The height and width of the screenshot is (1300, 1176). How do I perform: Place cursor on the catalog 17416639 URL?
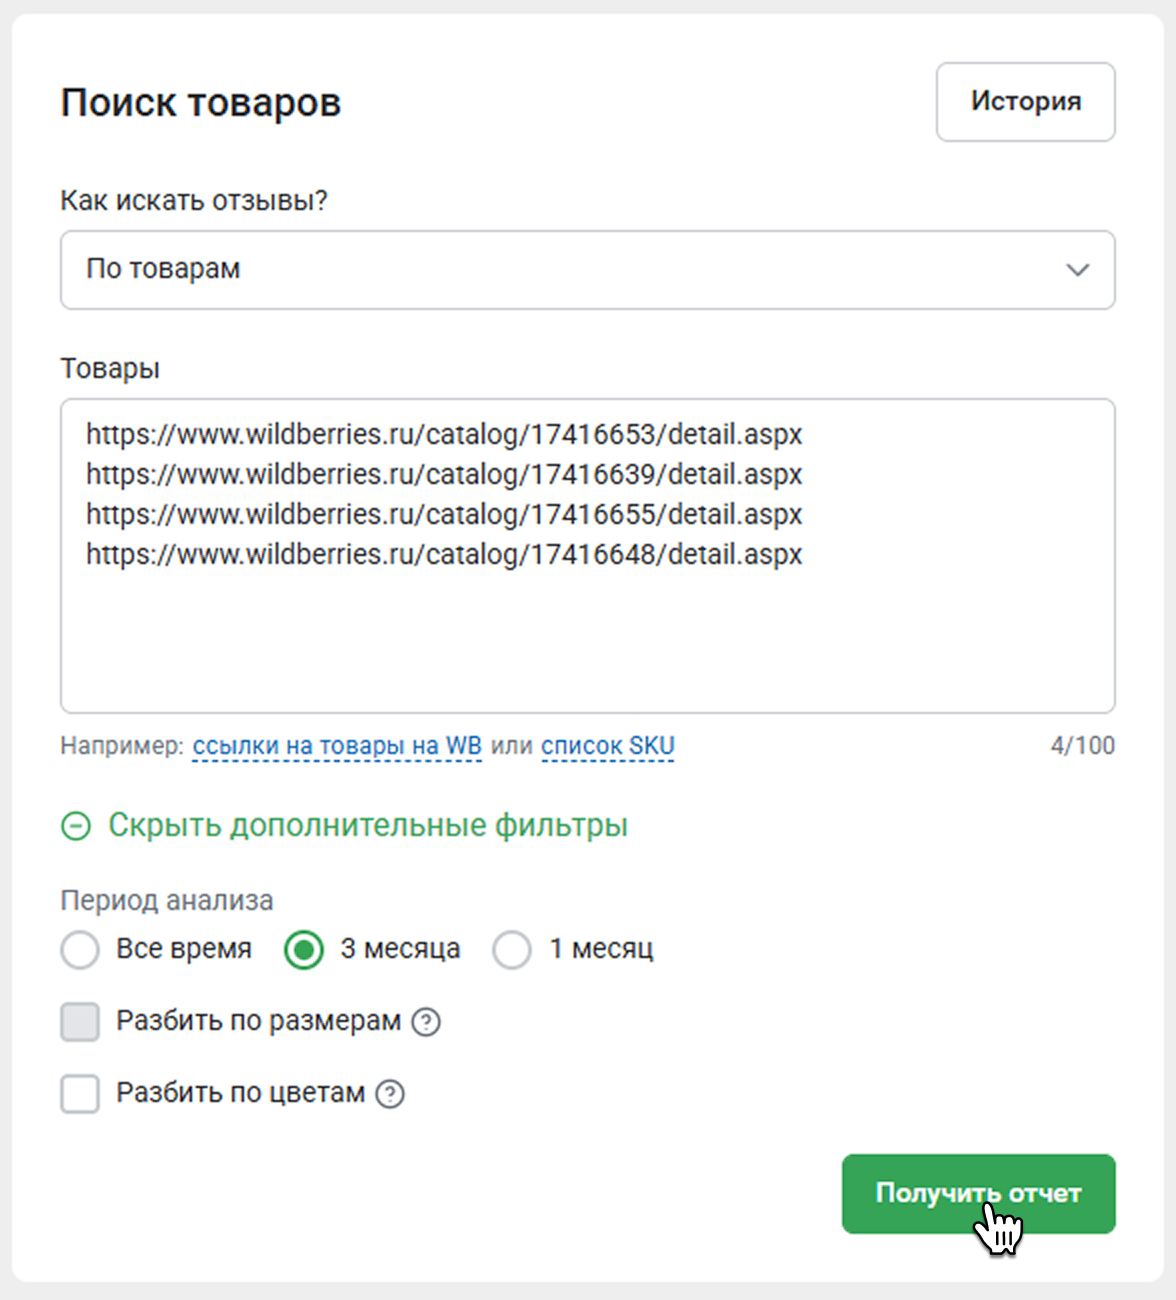click(444, 475)
